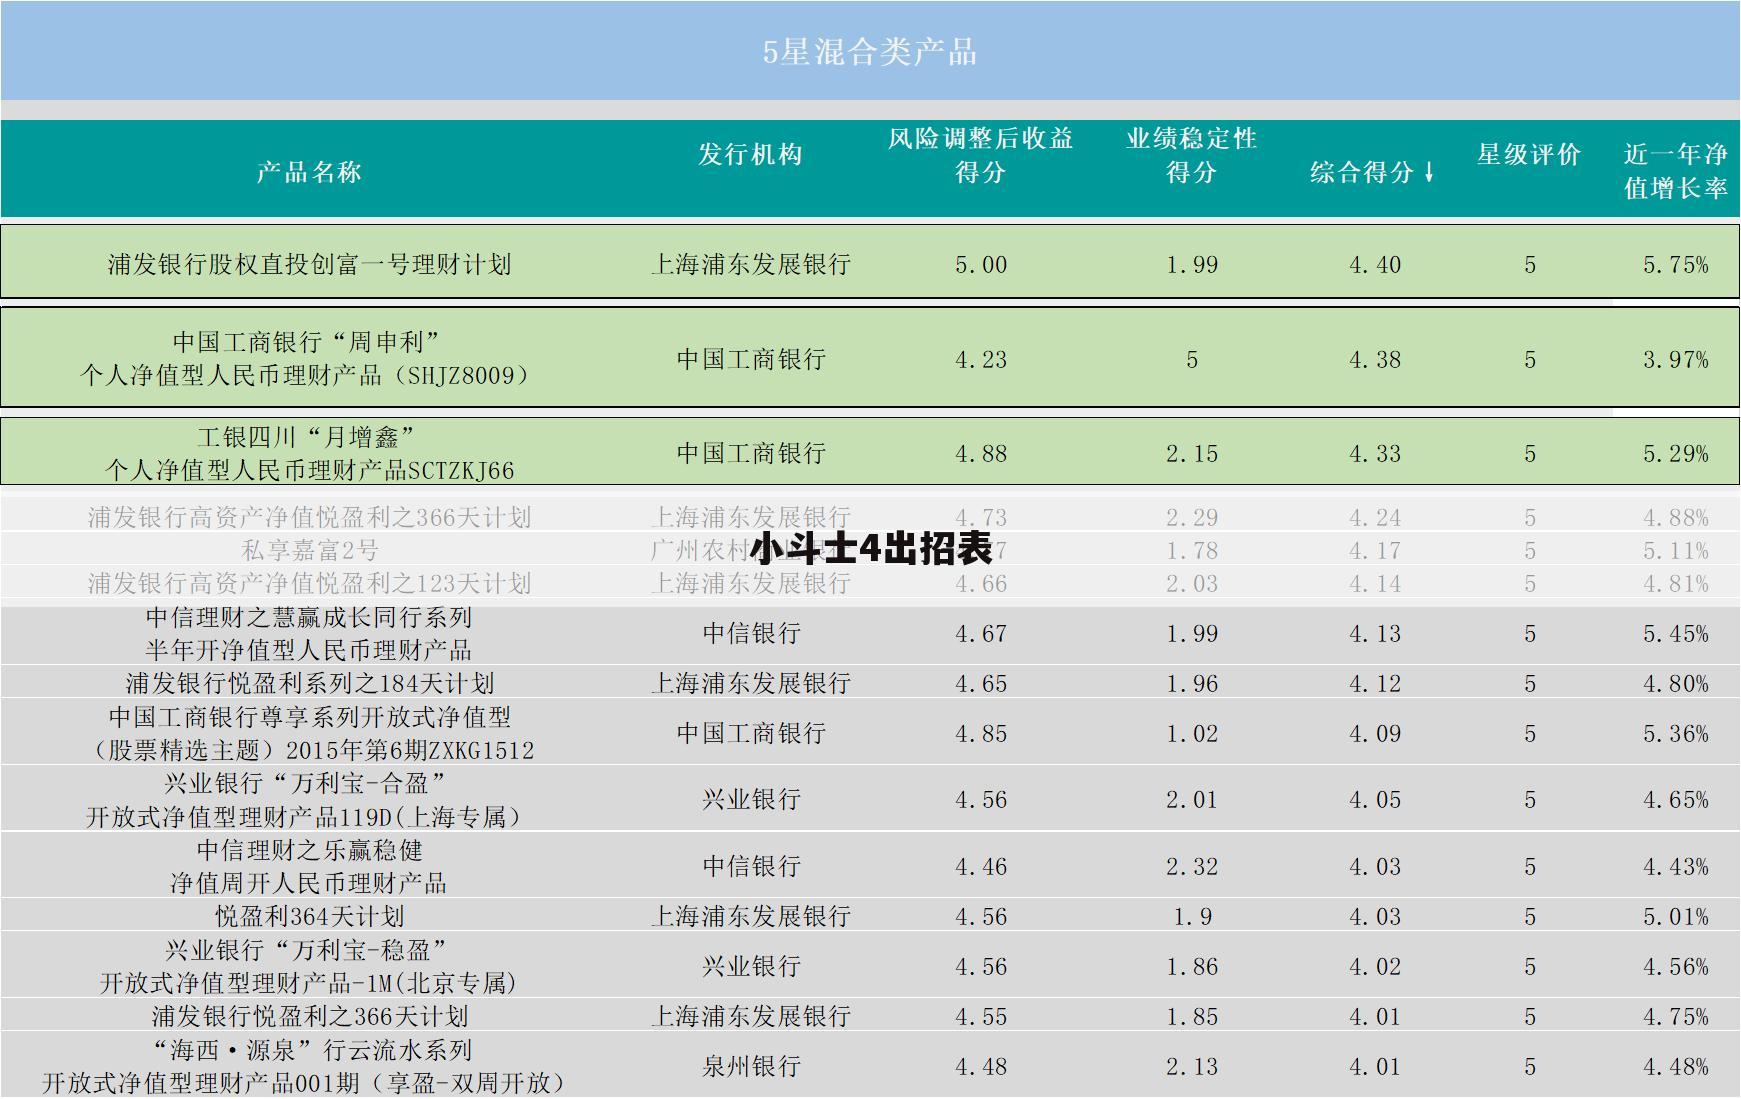Image resolution: width=1741 pixels, height=1099 pixels.
Task: Select the 发行机构 column header
Action: click(x=750, y=154)
